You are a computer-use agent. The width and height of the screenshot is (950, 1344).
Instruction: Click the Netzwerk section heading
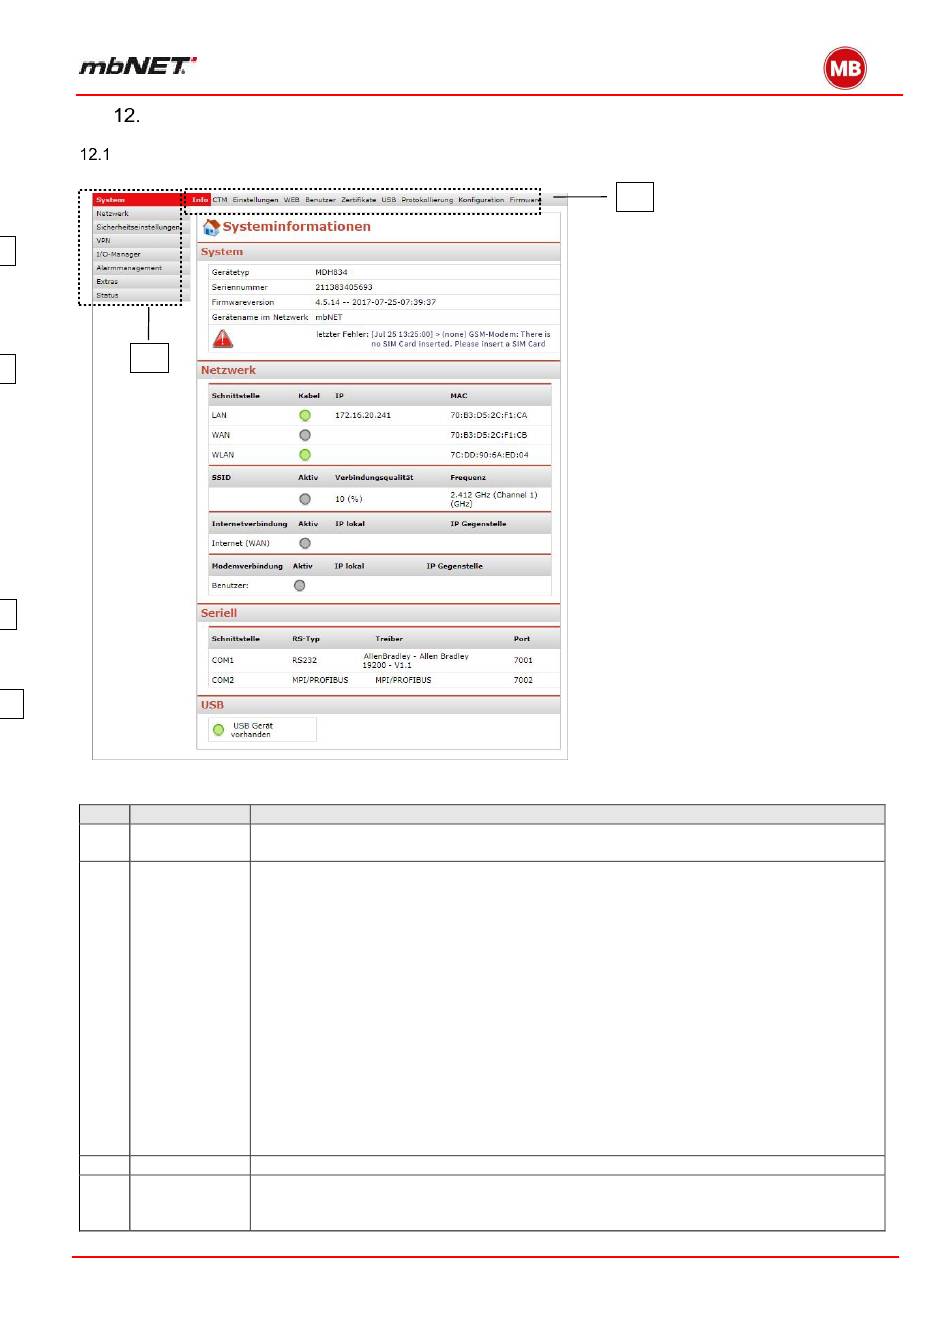pos(228,370)
